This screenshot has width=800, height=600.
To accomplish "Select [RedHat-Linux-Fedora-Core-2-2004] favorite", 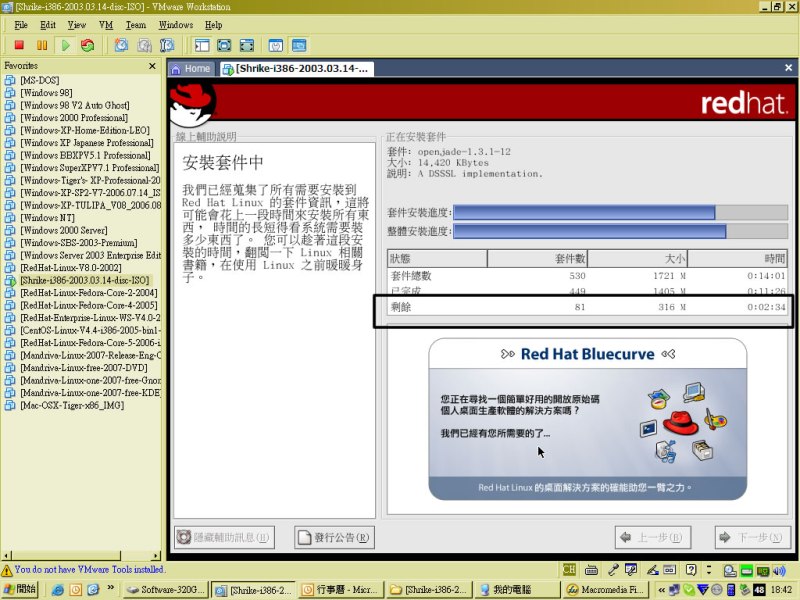I will 89,293.
